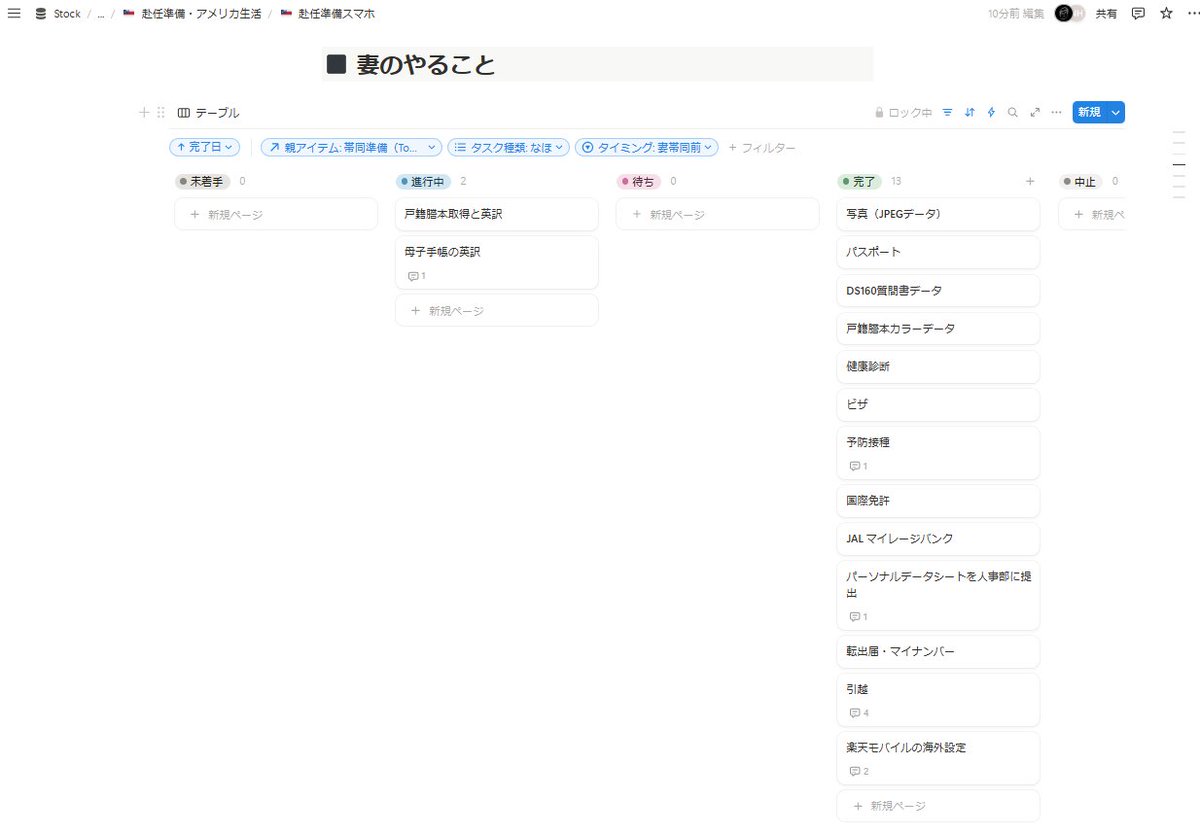Click the plus icon next to the drag handle
The image size is (1200, 834).
pyautogui.click(x=144, y=113)
